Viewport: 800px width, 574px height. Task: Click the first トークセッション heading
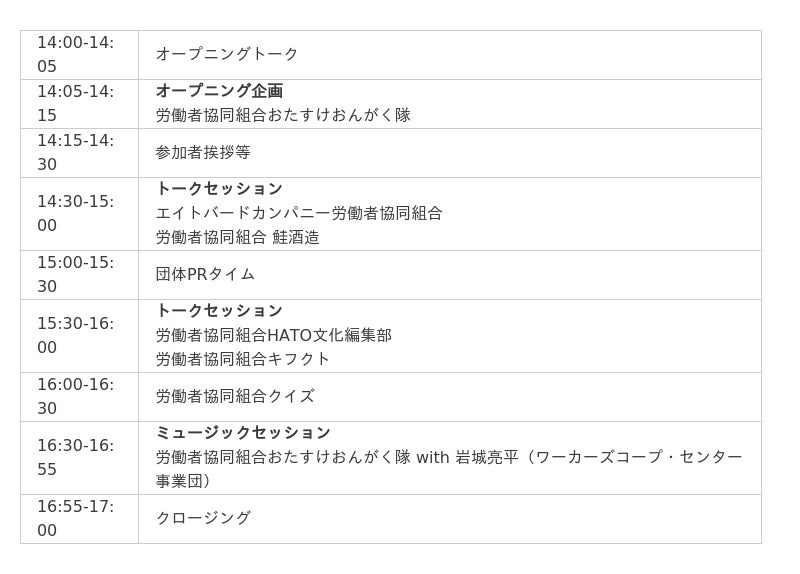[219, 189]
